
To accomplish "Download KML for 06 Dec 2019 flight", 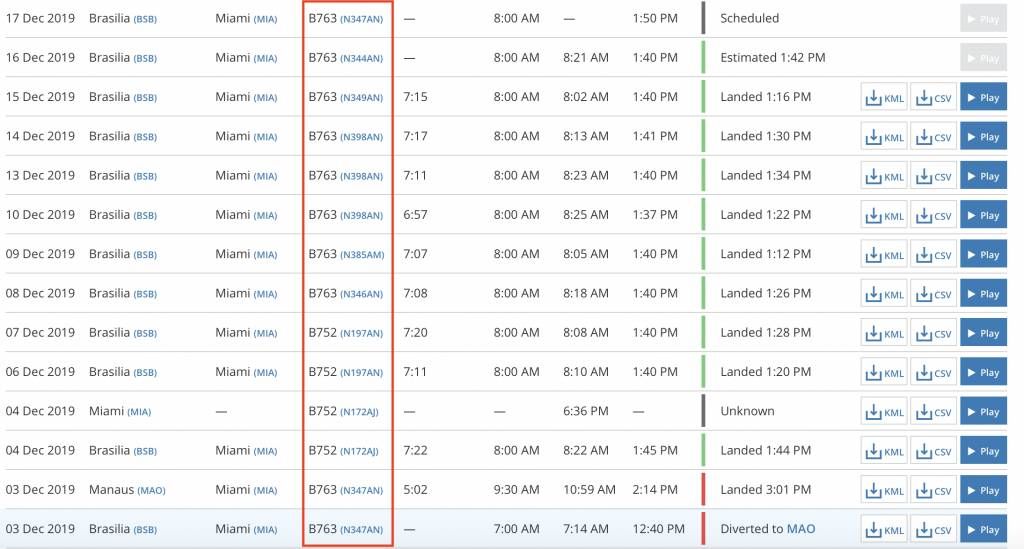I will (x=884, y=372).
